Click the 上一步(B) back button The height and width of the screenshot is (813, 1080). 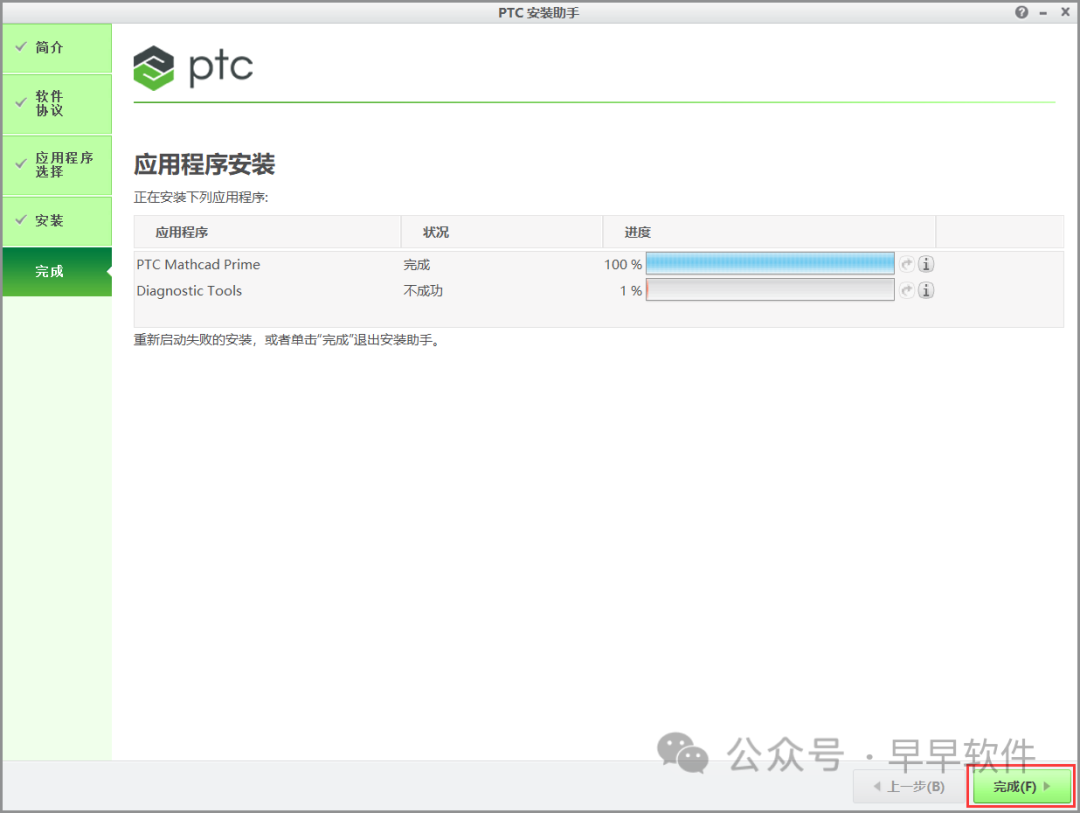(x=909, y=786)
